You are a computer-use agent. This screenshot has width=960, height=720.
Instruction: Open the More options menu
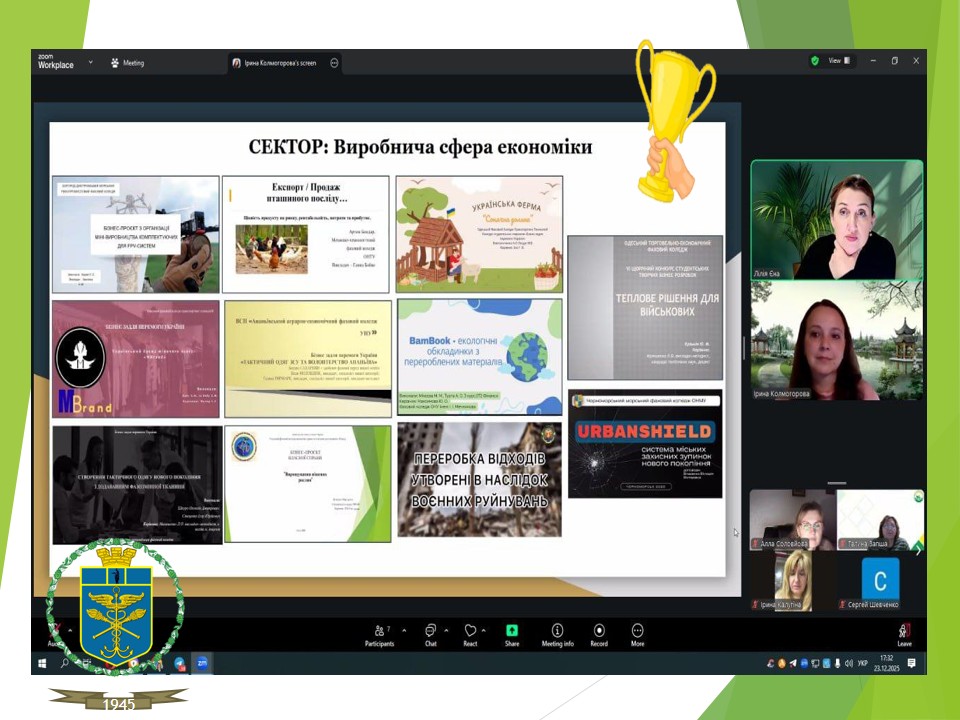(637, 632)
